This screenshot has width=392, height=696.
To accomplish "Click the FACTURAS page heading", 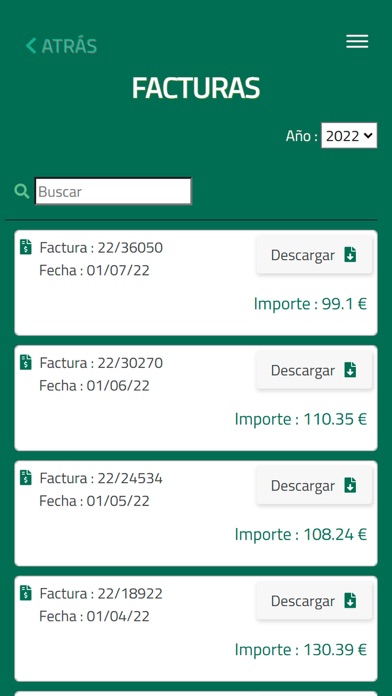I will tap(196, 88).
